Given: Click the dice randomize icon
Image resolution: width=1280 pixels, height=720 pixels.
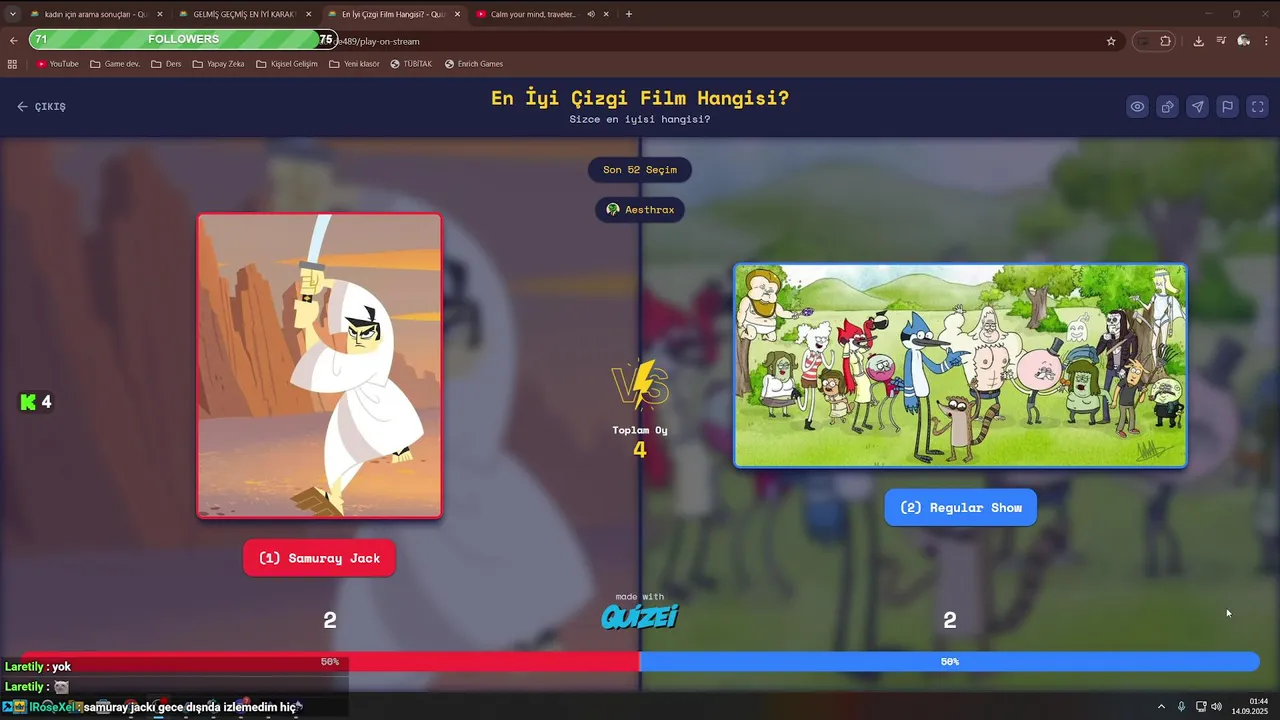Looking at the screenshot, I should (x=1167, y=107).
